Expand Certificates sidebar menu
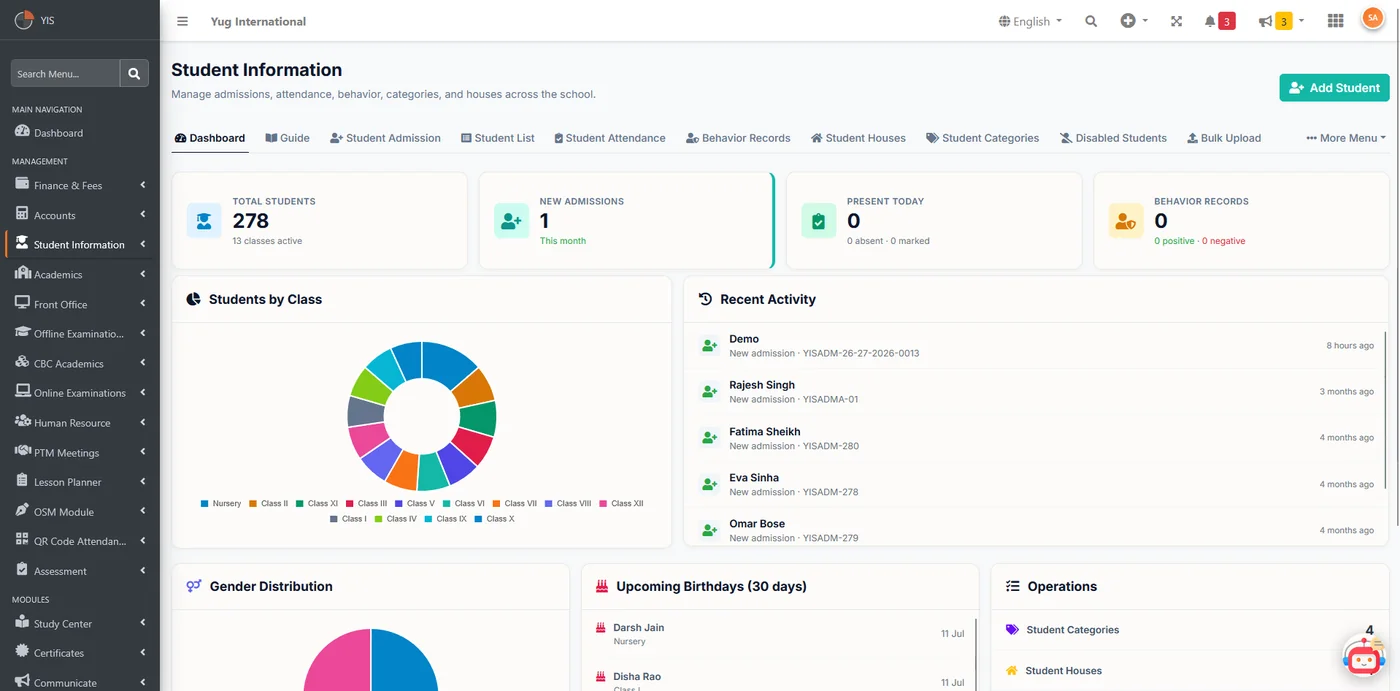This screenshot has height=691, width=1400. click(x=80, y=653)
